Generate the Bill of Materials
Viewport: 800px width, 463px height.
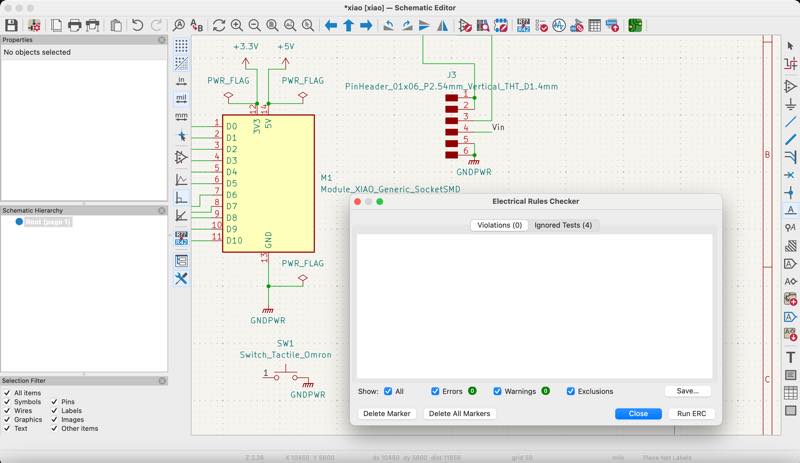(612, 25)
